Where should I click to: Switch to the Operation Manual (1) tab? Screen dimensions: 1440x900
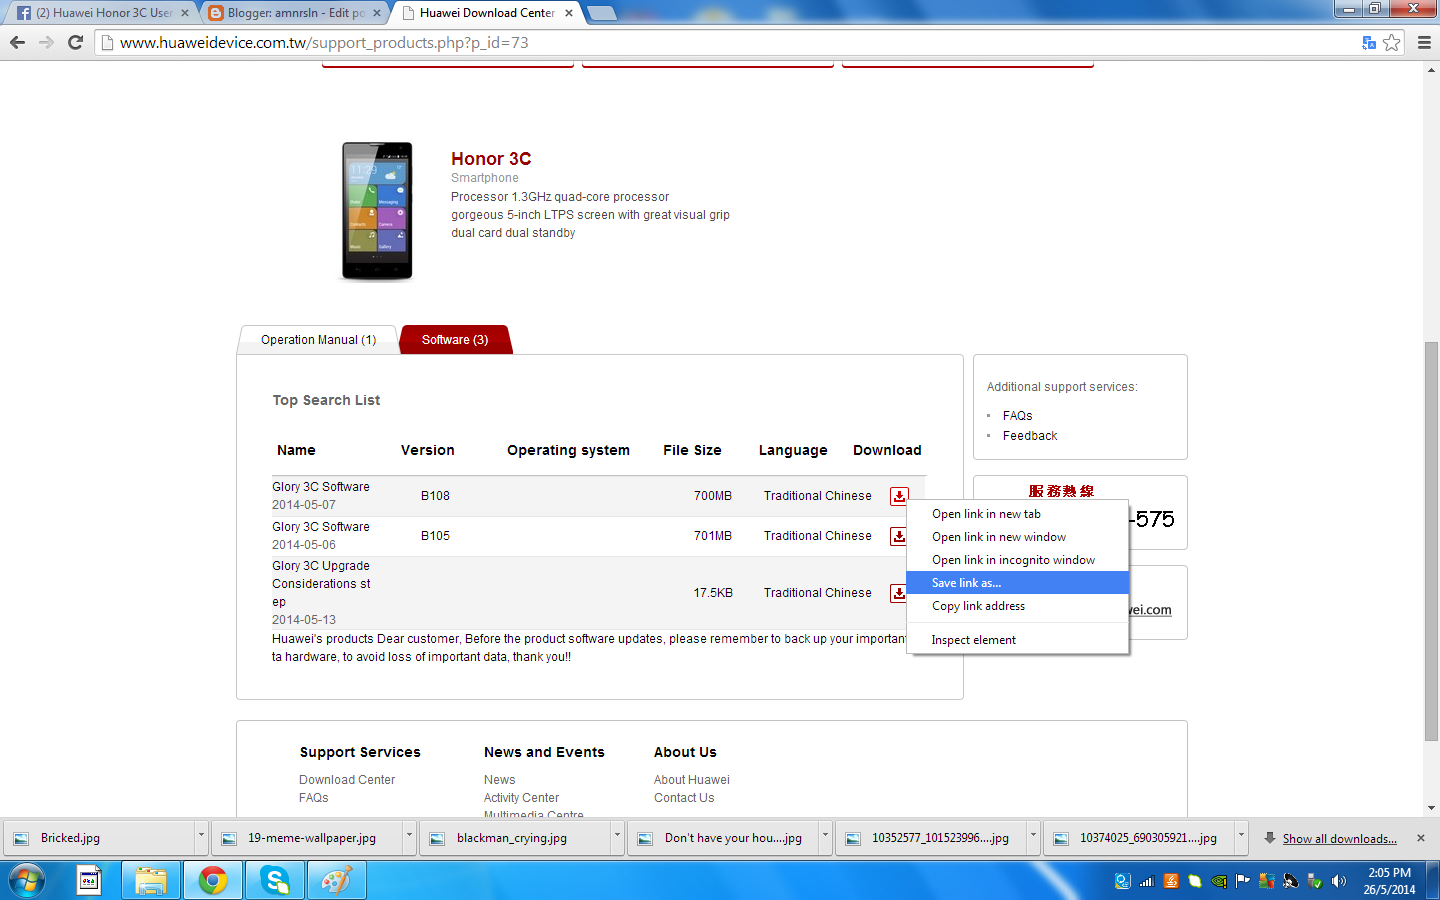pos(318,340)
